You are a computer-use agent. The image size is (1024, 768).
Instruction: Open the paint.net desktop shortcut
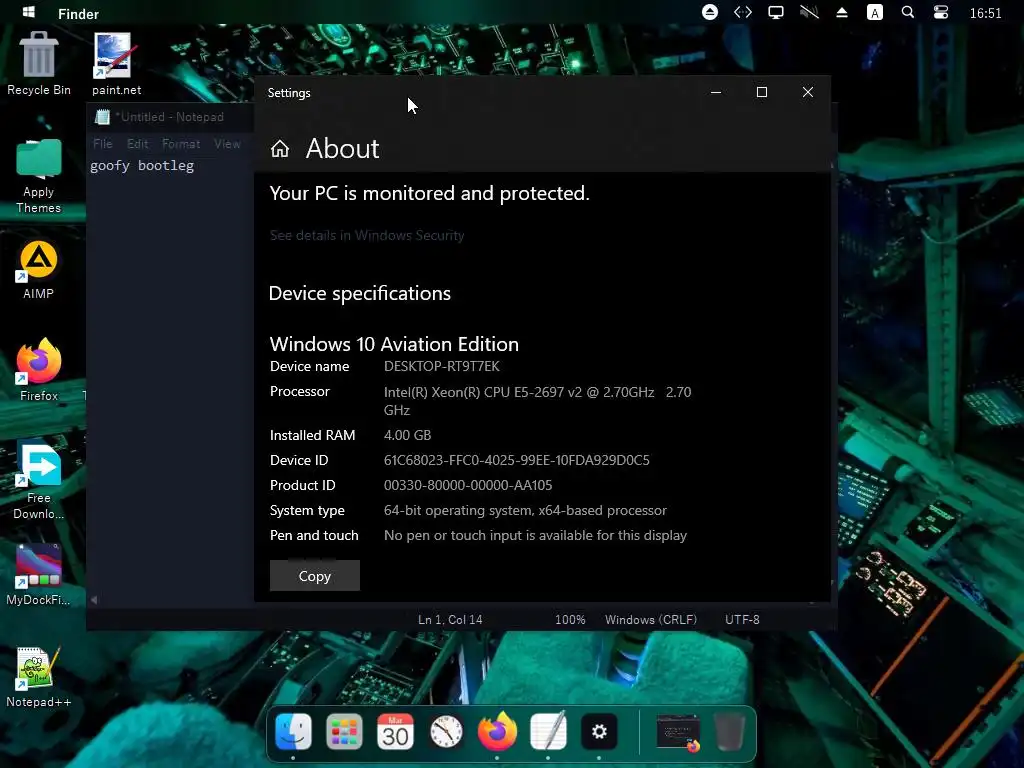click(116, 64)
